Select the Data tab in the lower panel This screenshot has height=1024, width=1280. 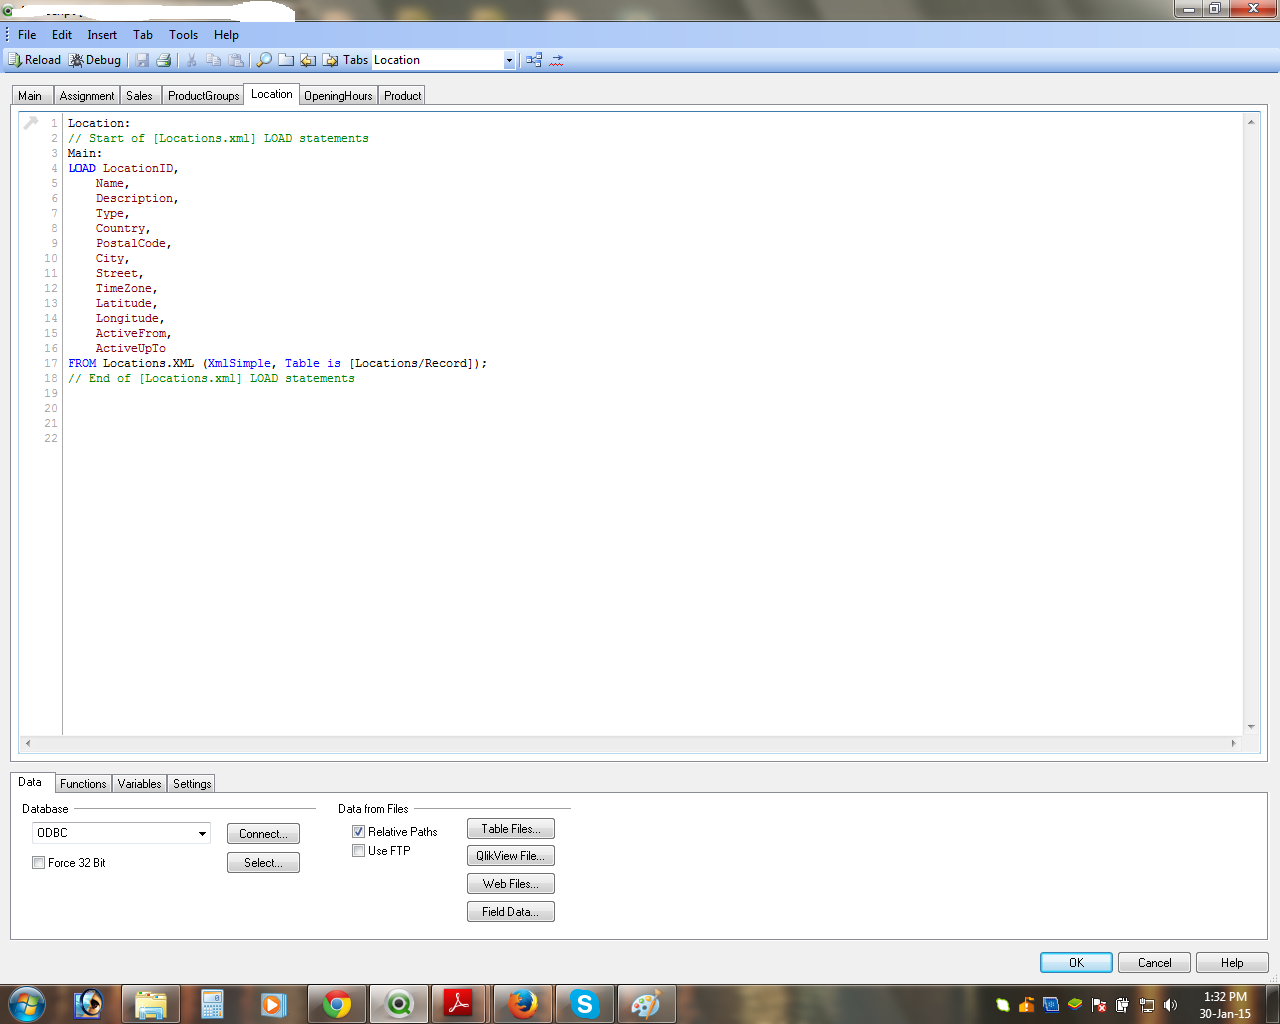[30, 782]
